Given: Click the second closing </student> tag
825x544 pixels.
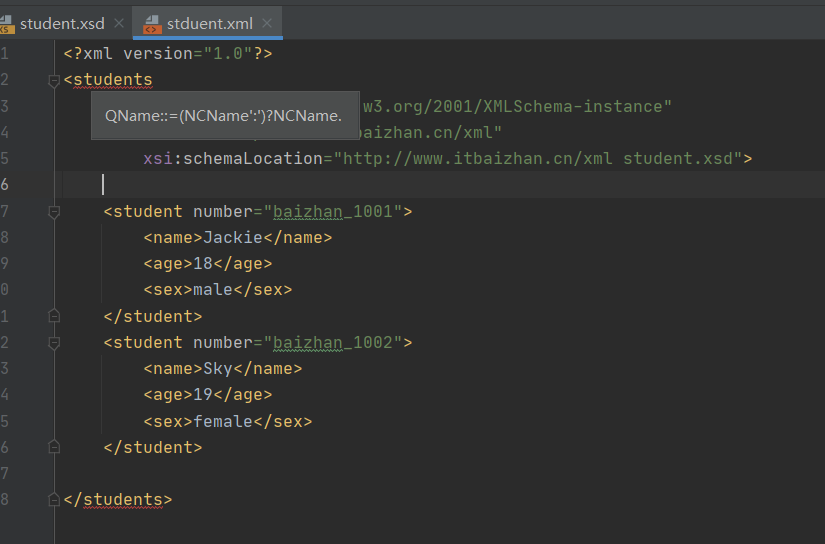Looking at the screenshot, I should tap(153, 447).
